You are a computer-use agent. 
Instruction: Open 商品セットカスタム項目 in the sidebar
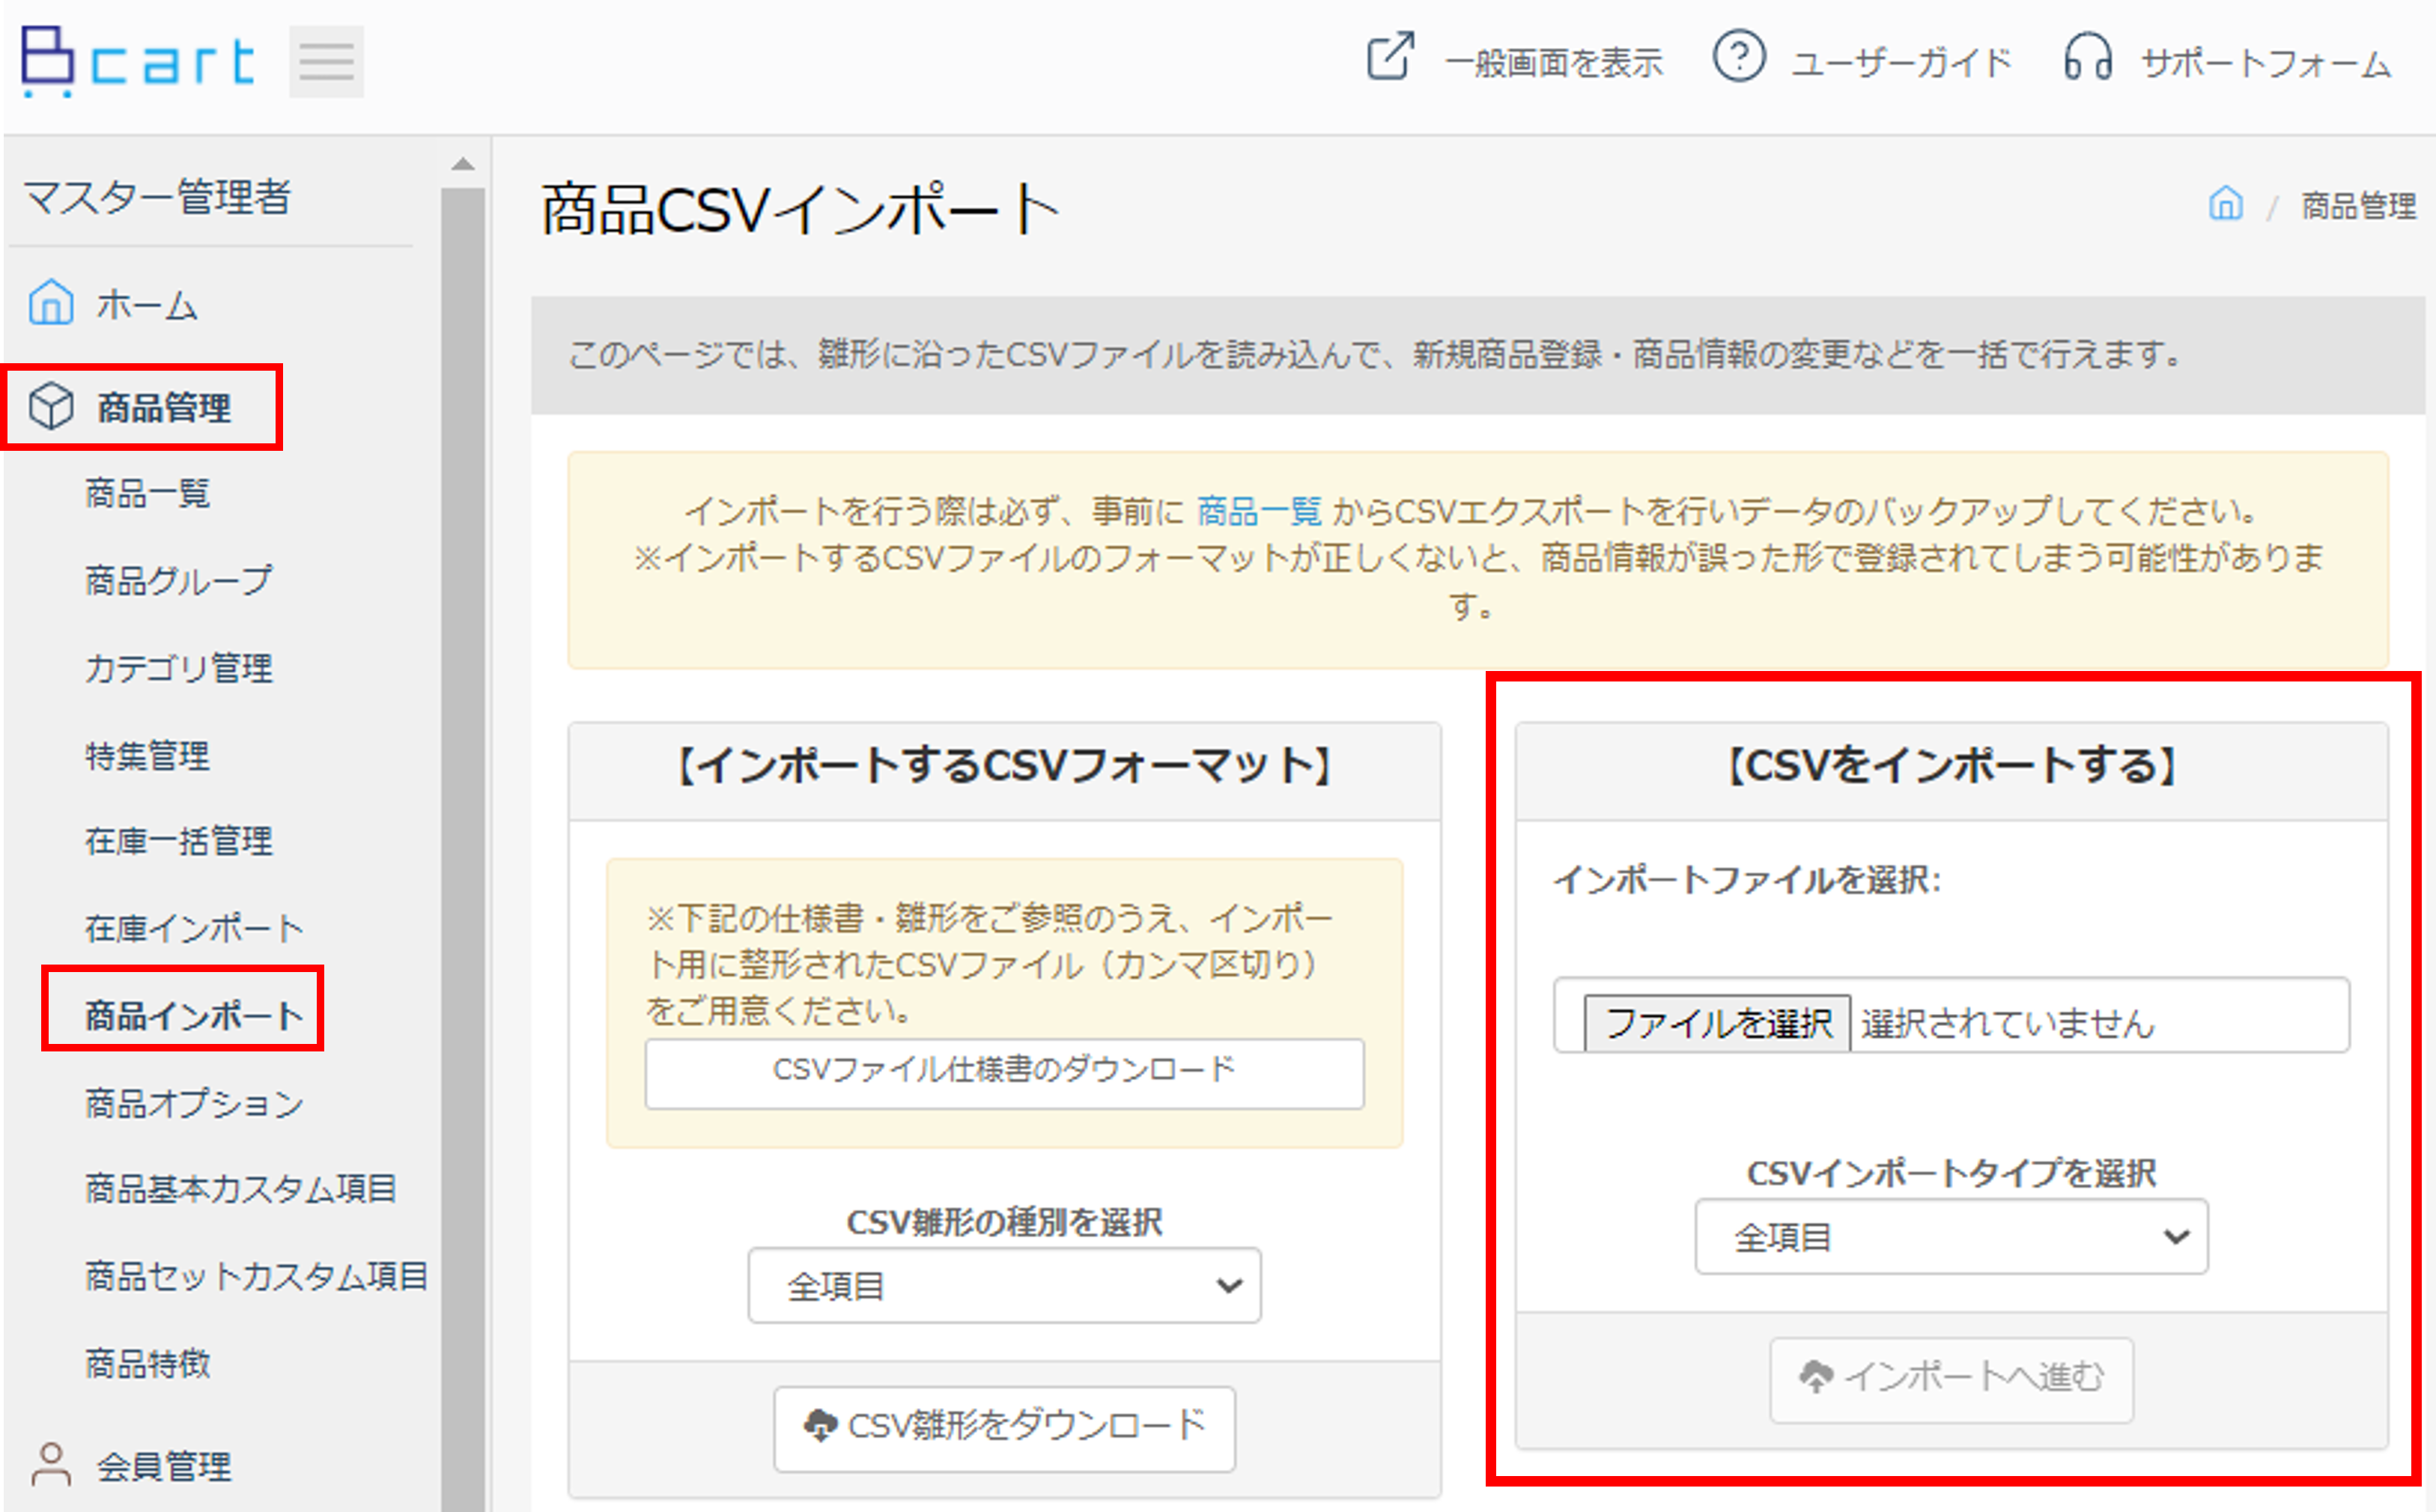pyautogui.click(x=256, y=1276)
